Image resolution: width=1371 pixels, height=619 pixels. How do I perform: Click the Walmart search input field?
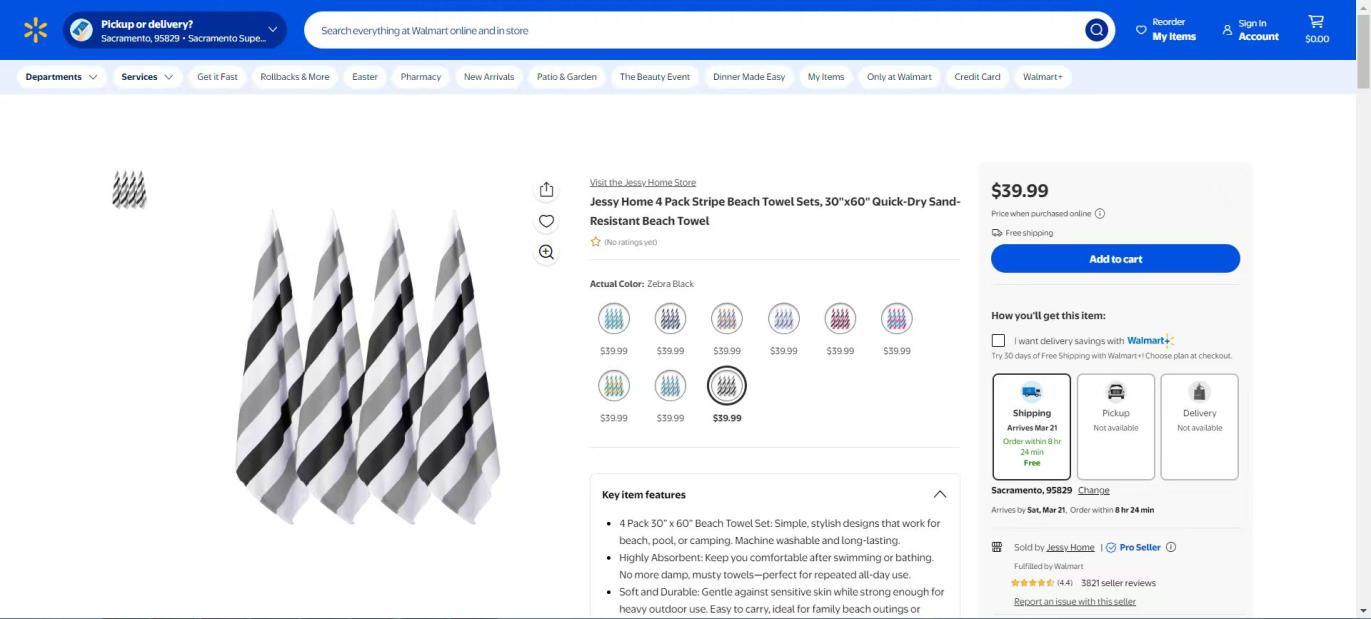(690, 30)
